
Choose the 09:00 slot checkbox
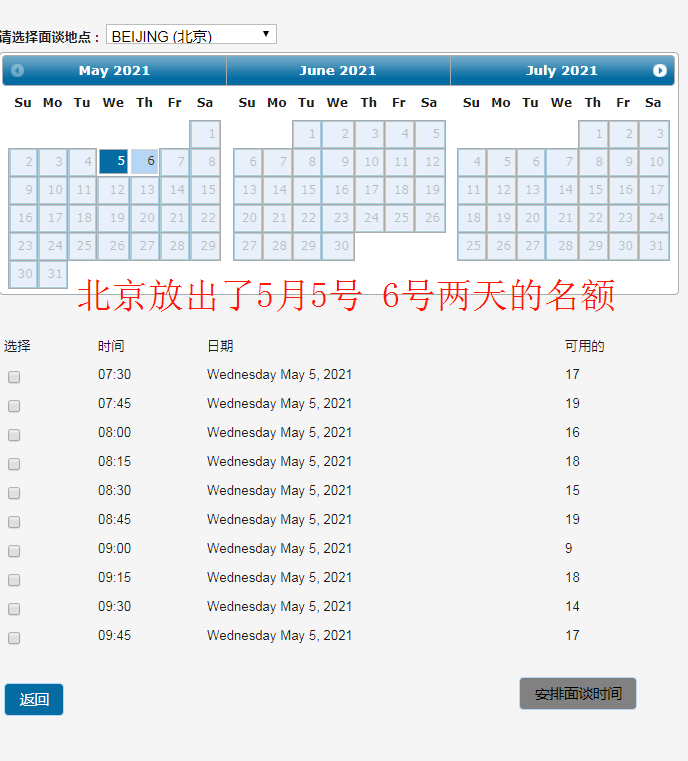(14, 551)
